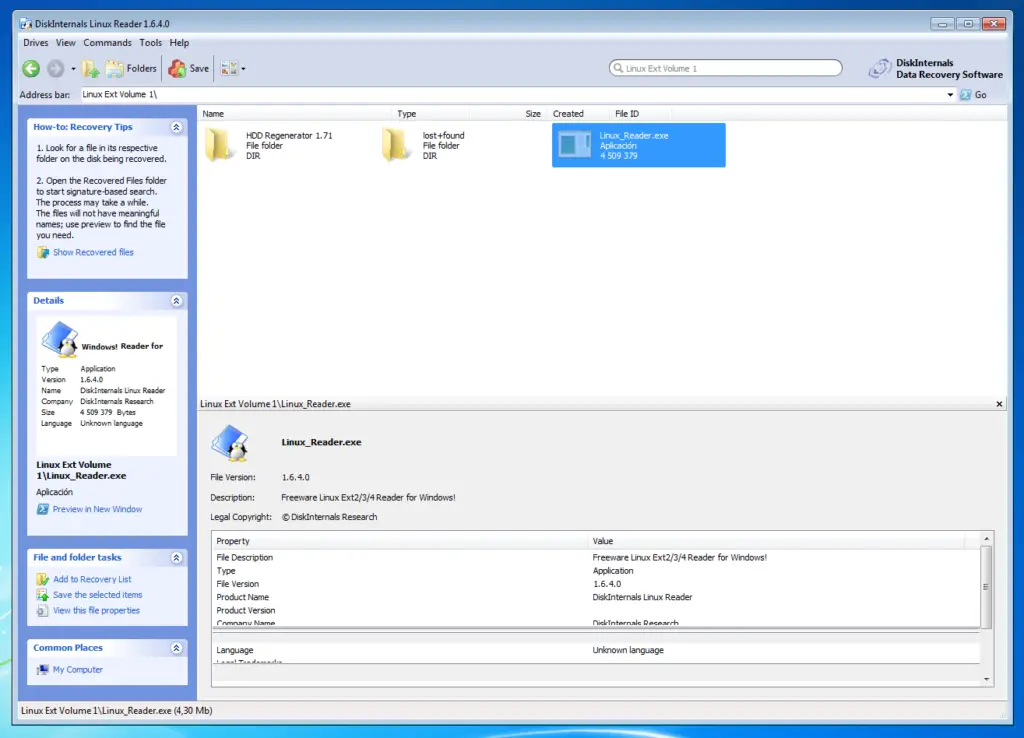This screenshot has width=1024, height=738.
Task: Click the DiskInternals Data Recovery Software logo
Action: tap(936, 69)
